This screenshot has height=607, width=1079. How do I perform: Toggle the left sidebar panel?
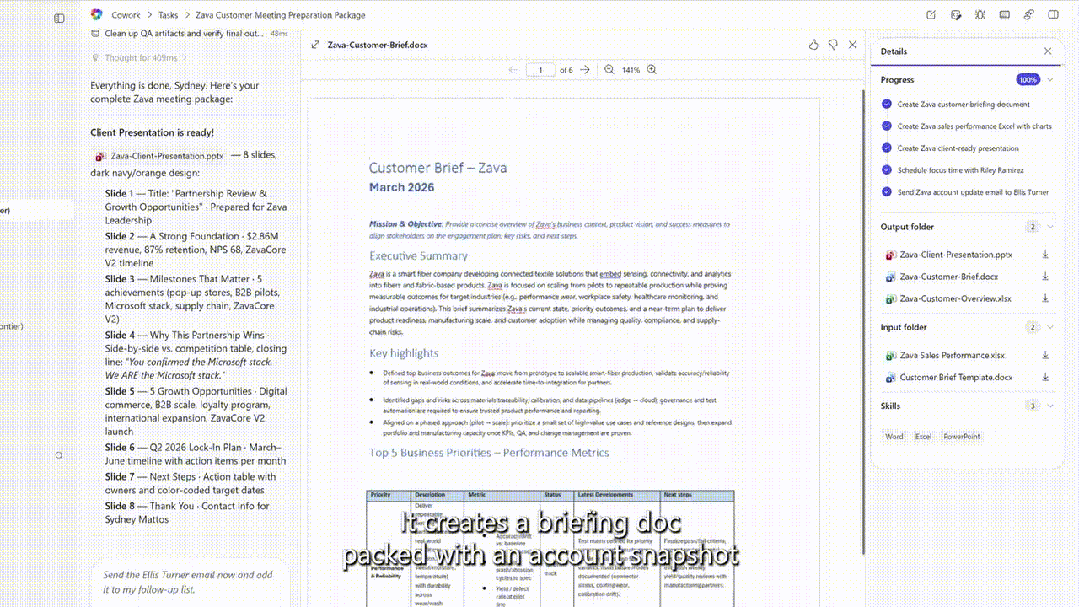tap(59, 18)
